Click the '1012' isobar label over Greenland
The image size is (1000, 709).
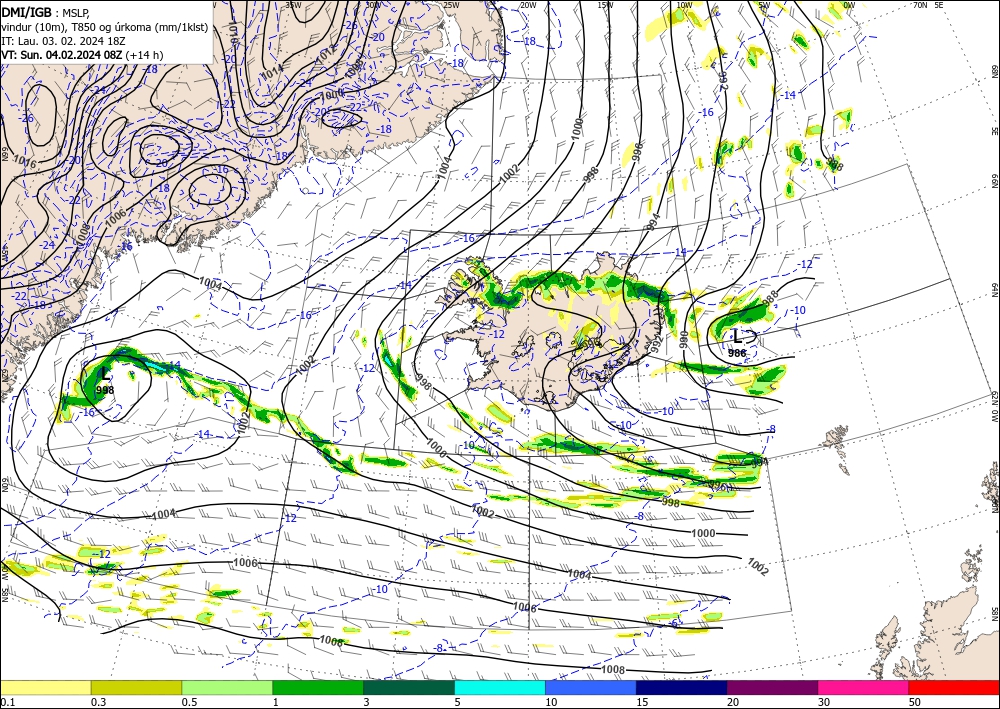(x=328, y=55)
